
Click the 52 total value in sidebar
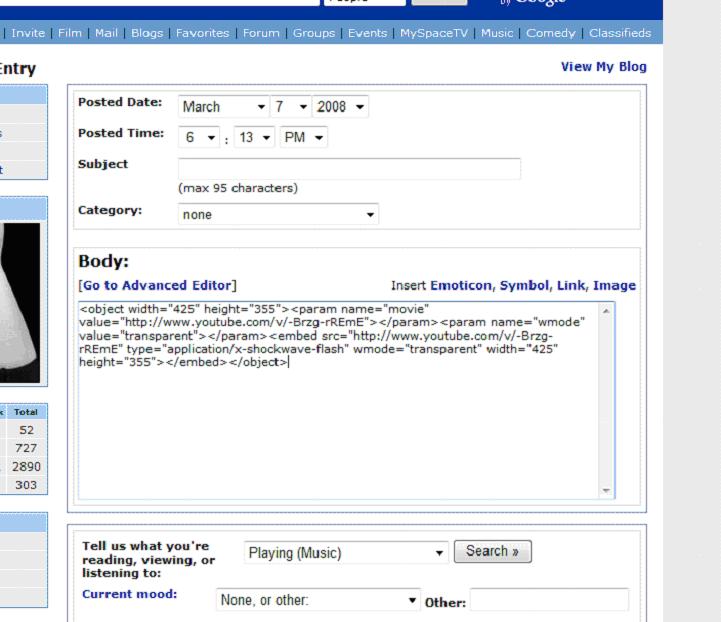point(27,430)
